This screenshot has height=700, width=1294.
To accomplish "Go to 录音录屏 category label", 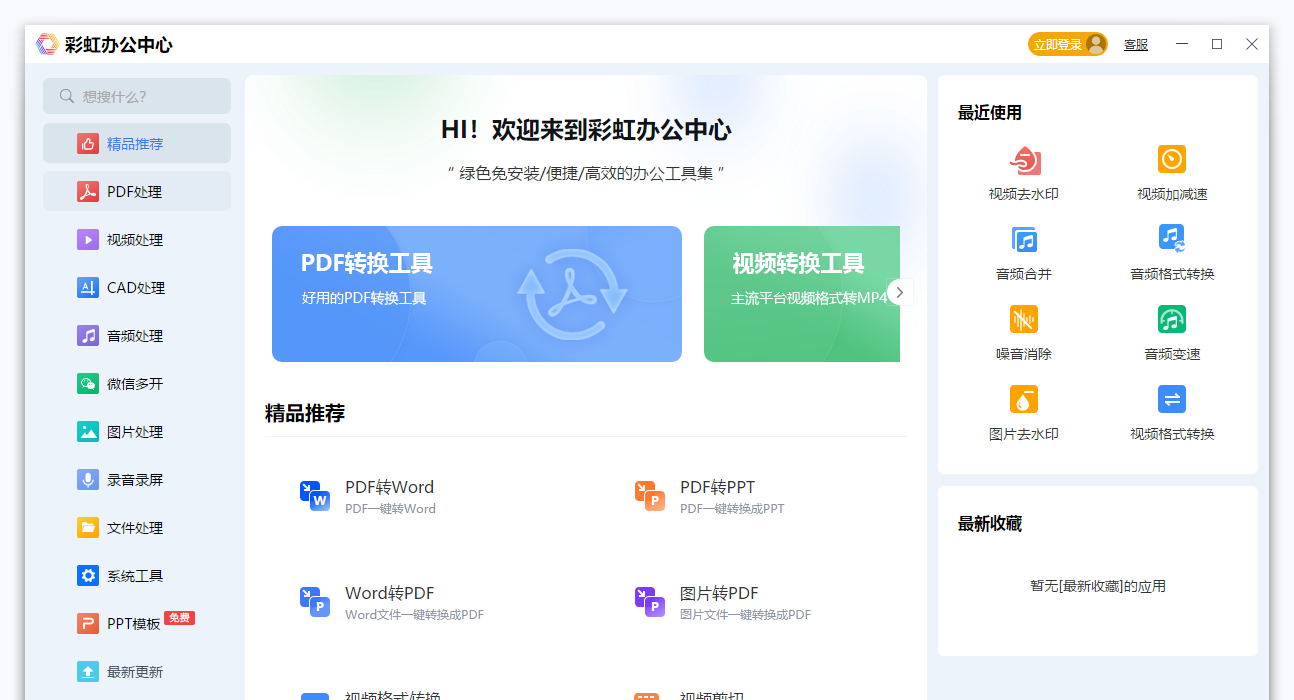I will tap(135, 480).
